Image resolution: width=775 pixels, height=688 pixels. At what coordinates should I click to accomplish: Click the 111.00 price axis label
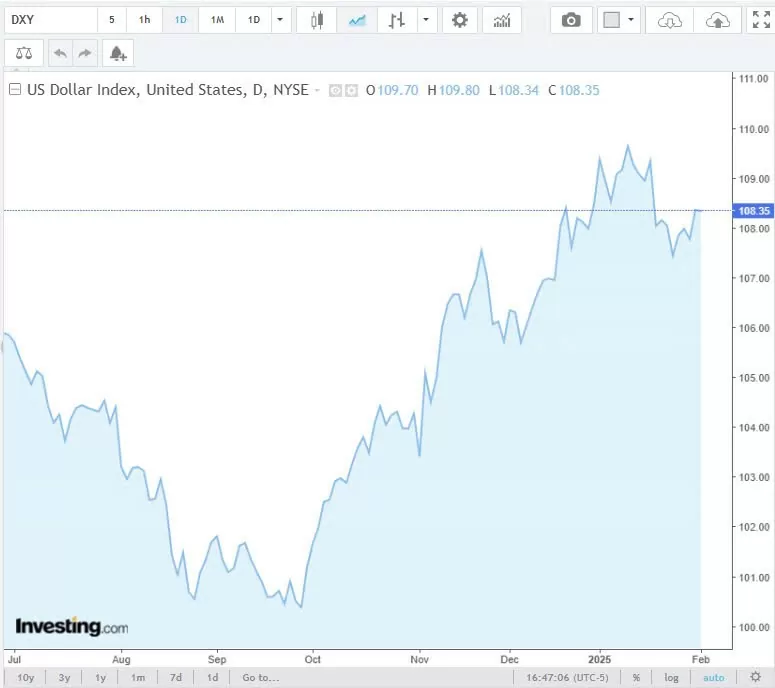754,79
